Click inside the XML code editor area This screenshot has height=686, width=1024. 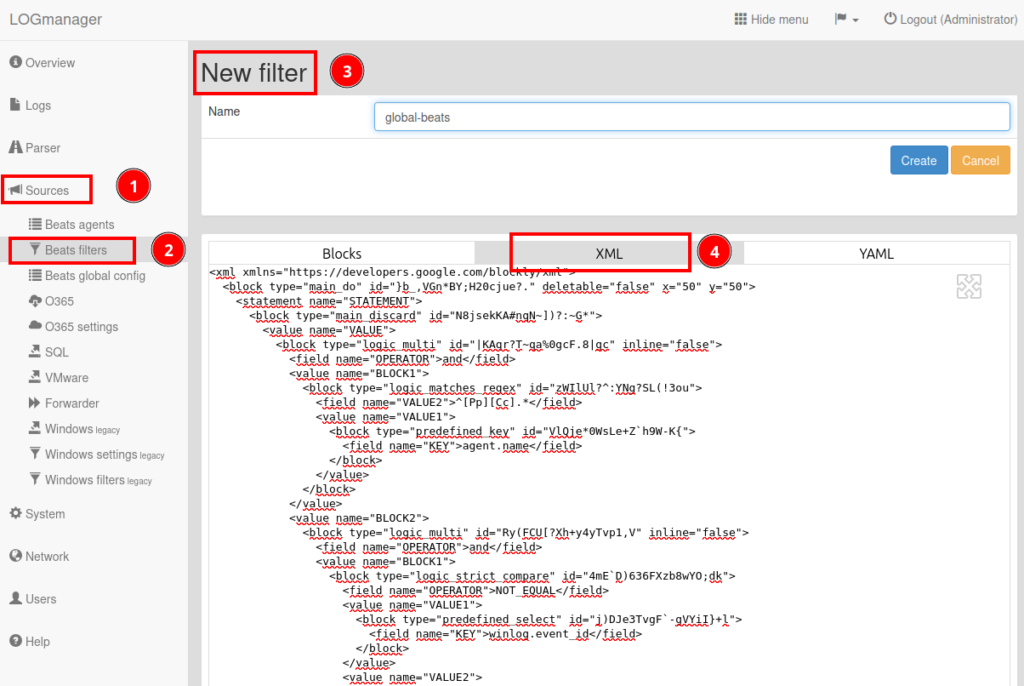(x=609, y=475)
